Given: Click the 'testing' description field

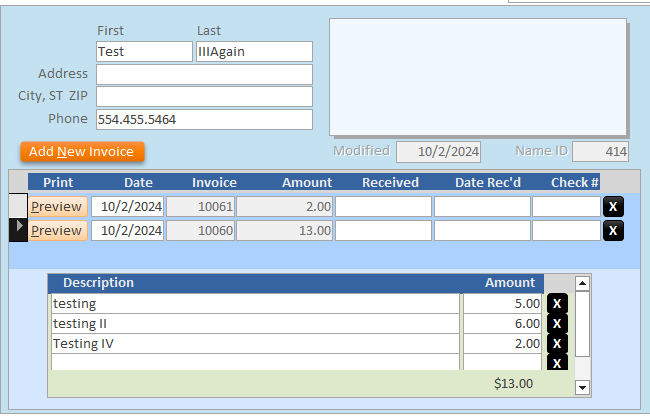Looking at the screenshot, I should [255, 304].
